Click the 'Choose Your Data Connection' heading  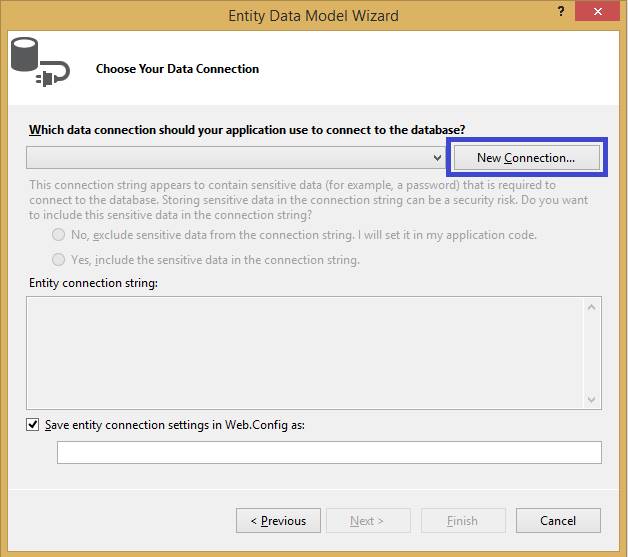(177, 69)
